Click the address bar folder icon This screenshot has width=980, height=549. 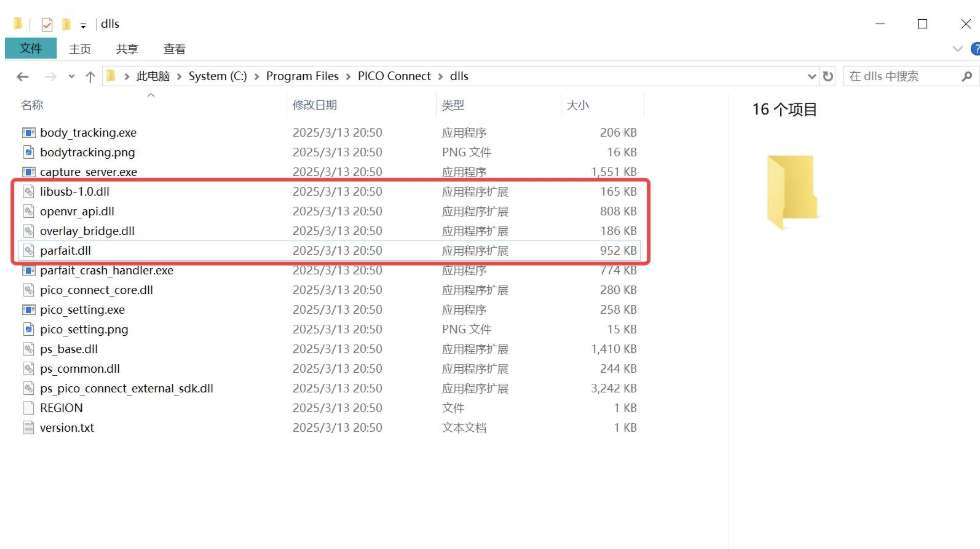click(x=111, y=76)
